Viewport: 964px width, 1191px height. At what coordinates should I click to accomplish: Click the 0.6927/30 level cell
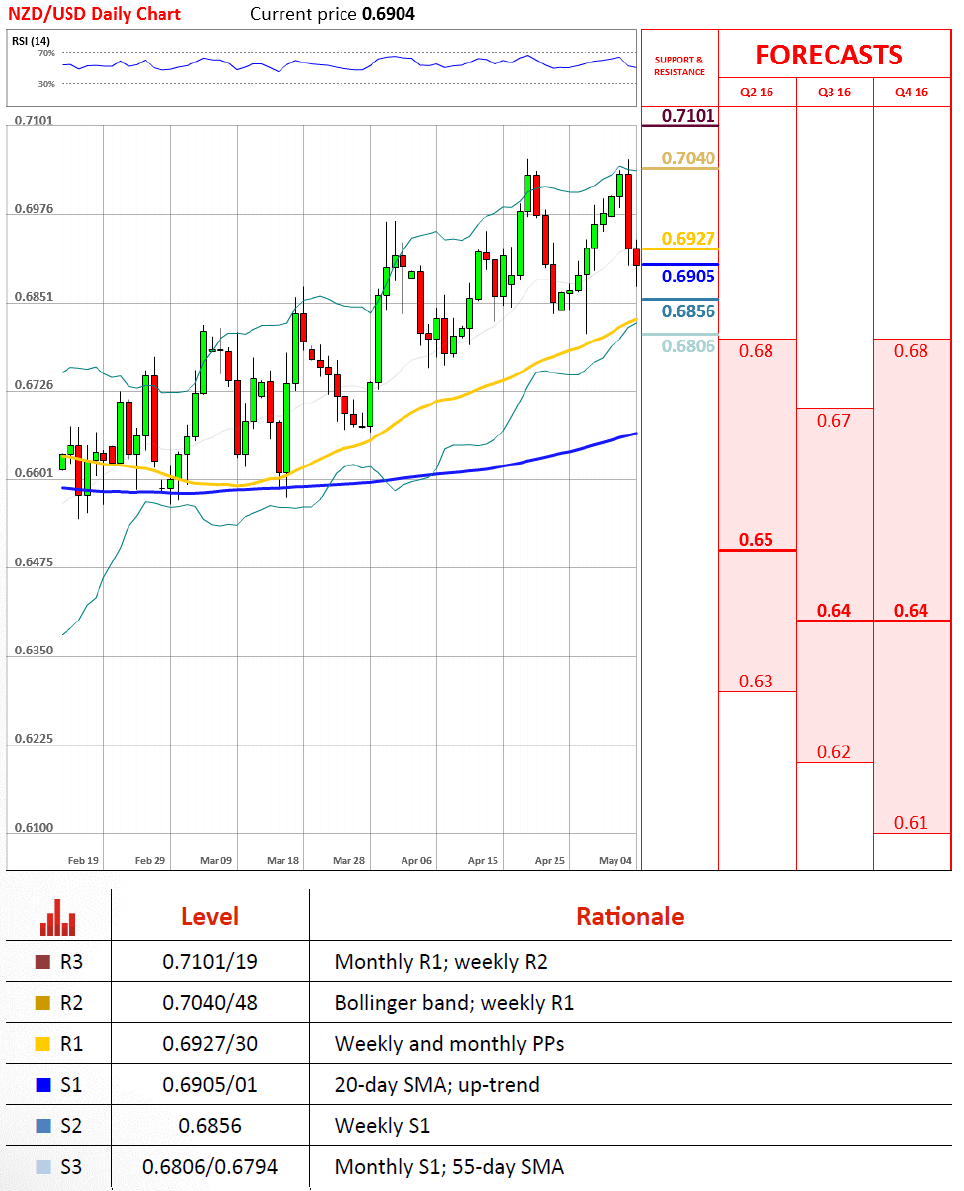[x=210, y=1044]
